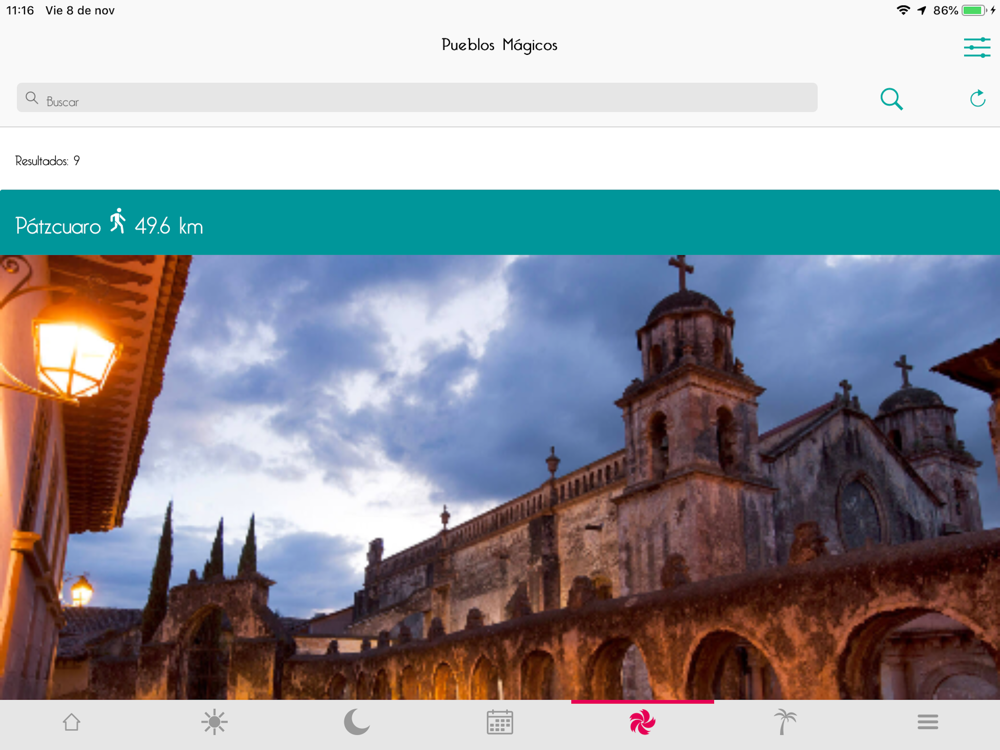Screen dimensions: 1000x750
Task: Refresh the results with the reload icon
Action: 977,98
